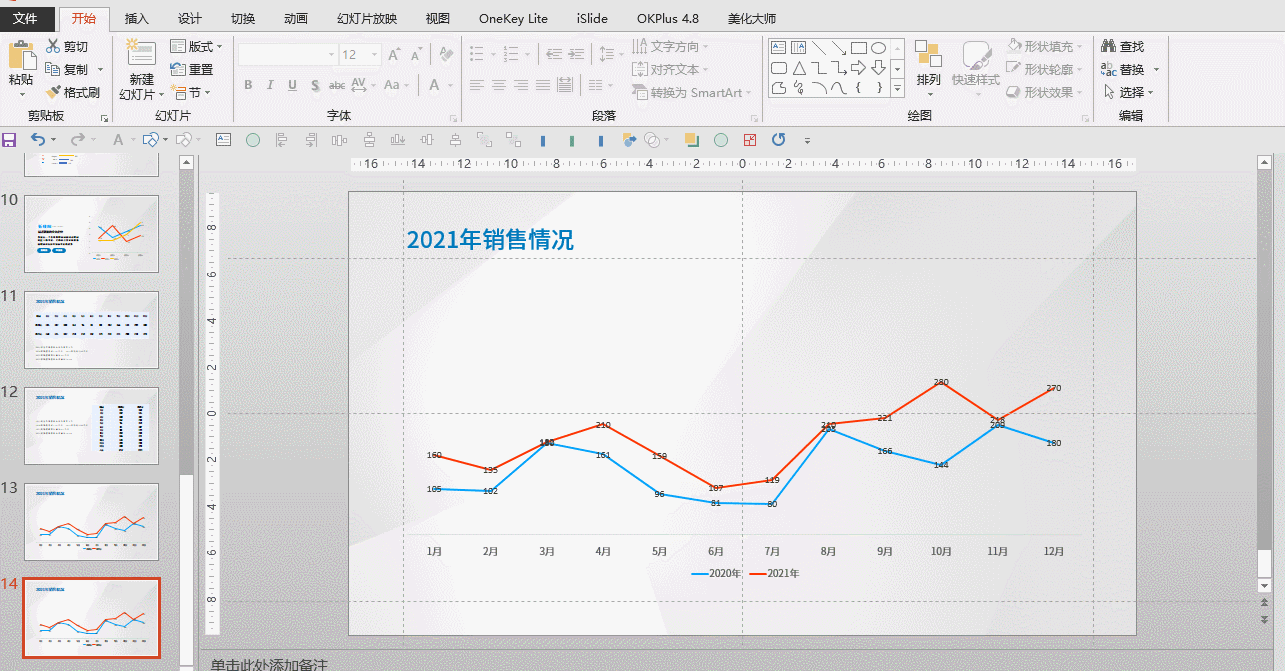Select slide 10 thumbnail

coord(91,234)
